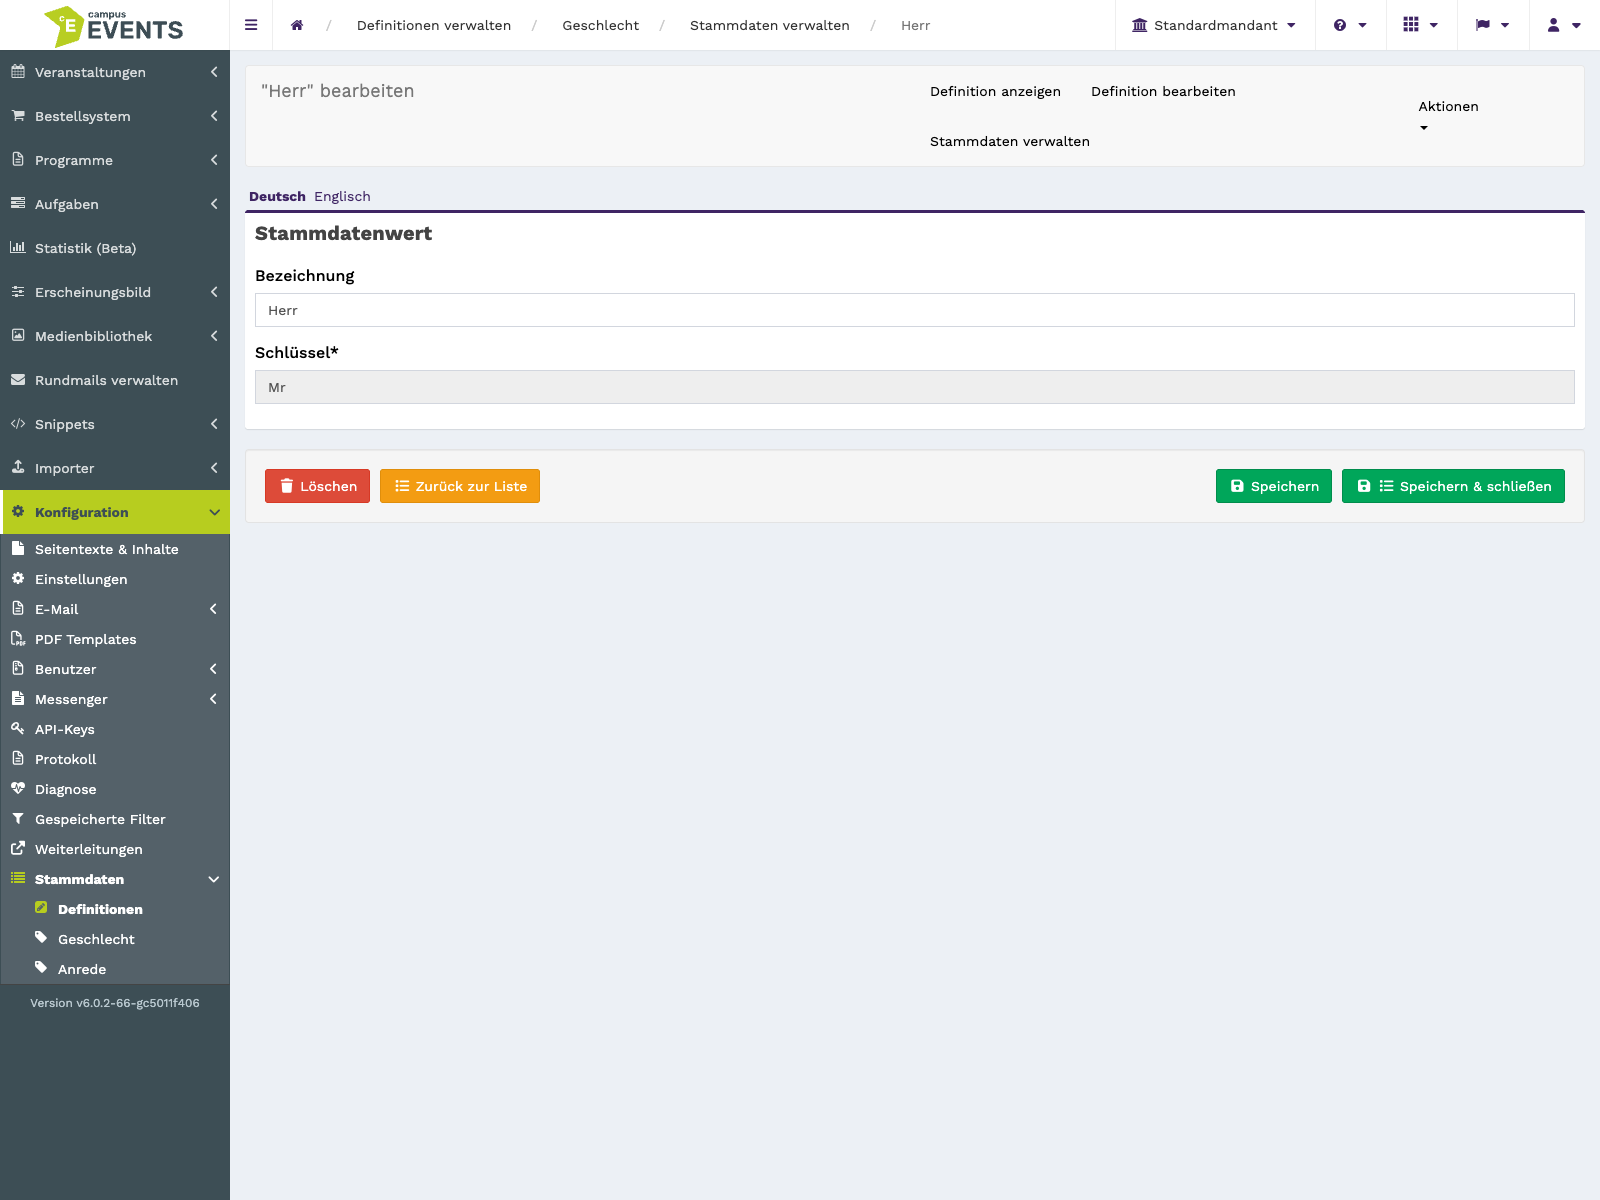
Task: Collapse the Stammdaten submenu
Action: tap(115, 879)
